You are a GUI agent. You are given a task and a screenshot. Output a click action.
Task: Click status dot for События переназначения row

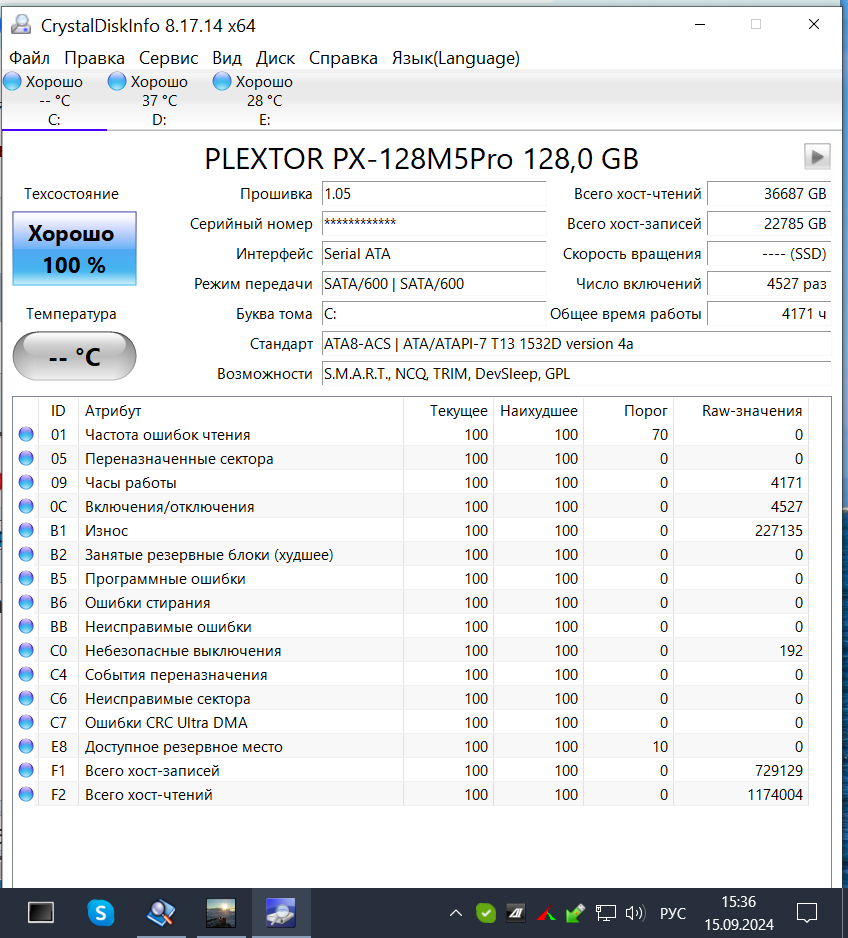click(x=26, y=674)
